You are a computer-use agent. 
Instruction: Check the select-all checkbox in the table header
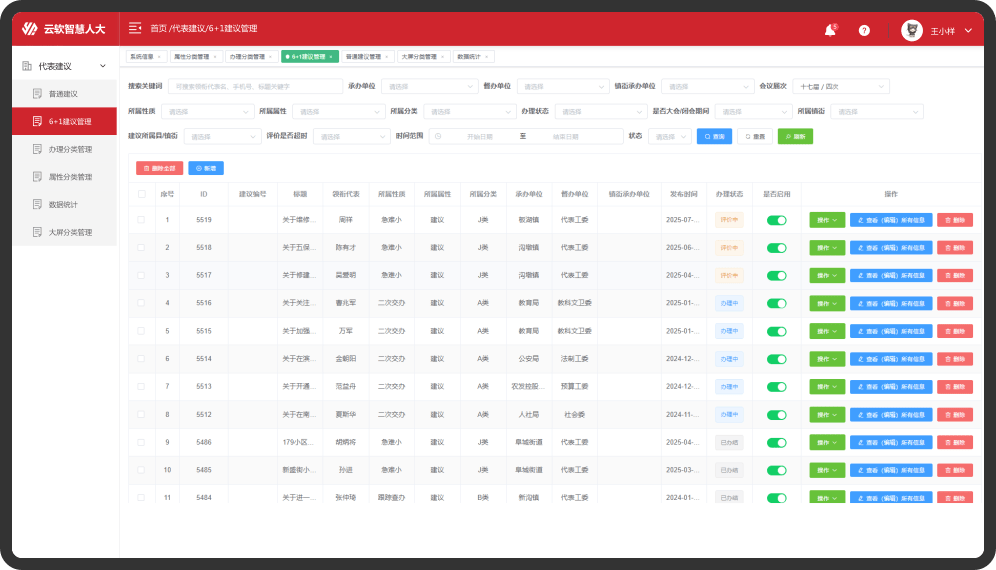tap(142, 194)
